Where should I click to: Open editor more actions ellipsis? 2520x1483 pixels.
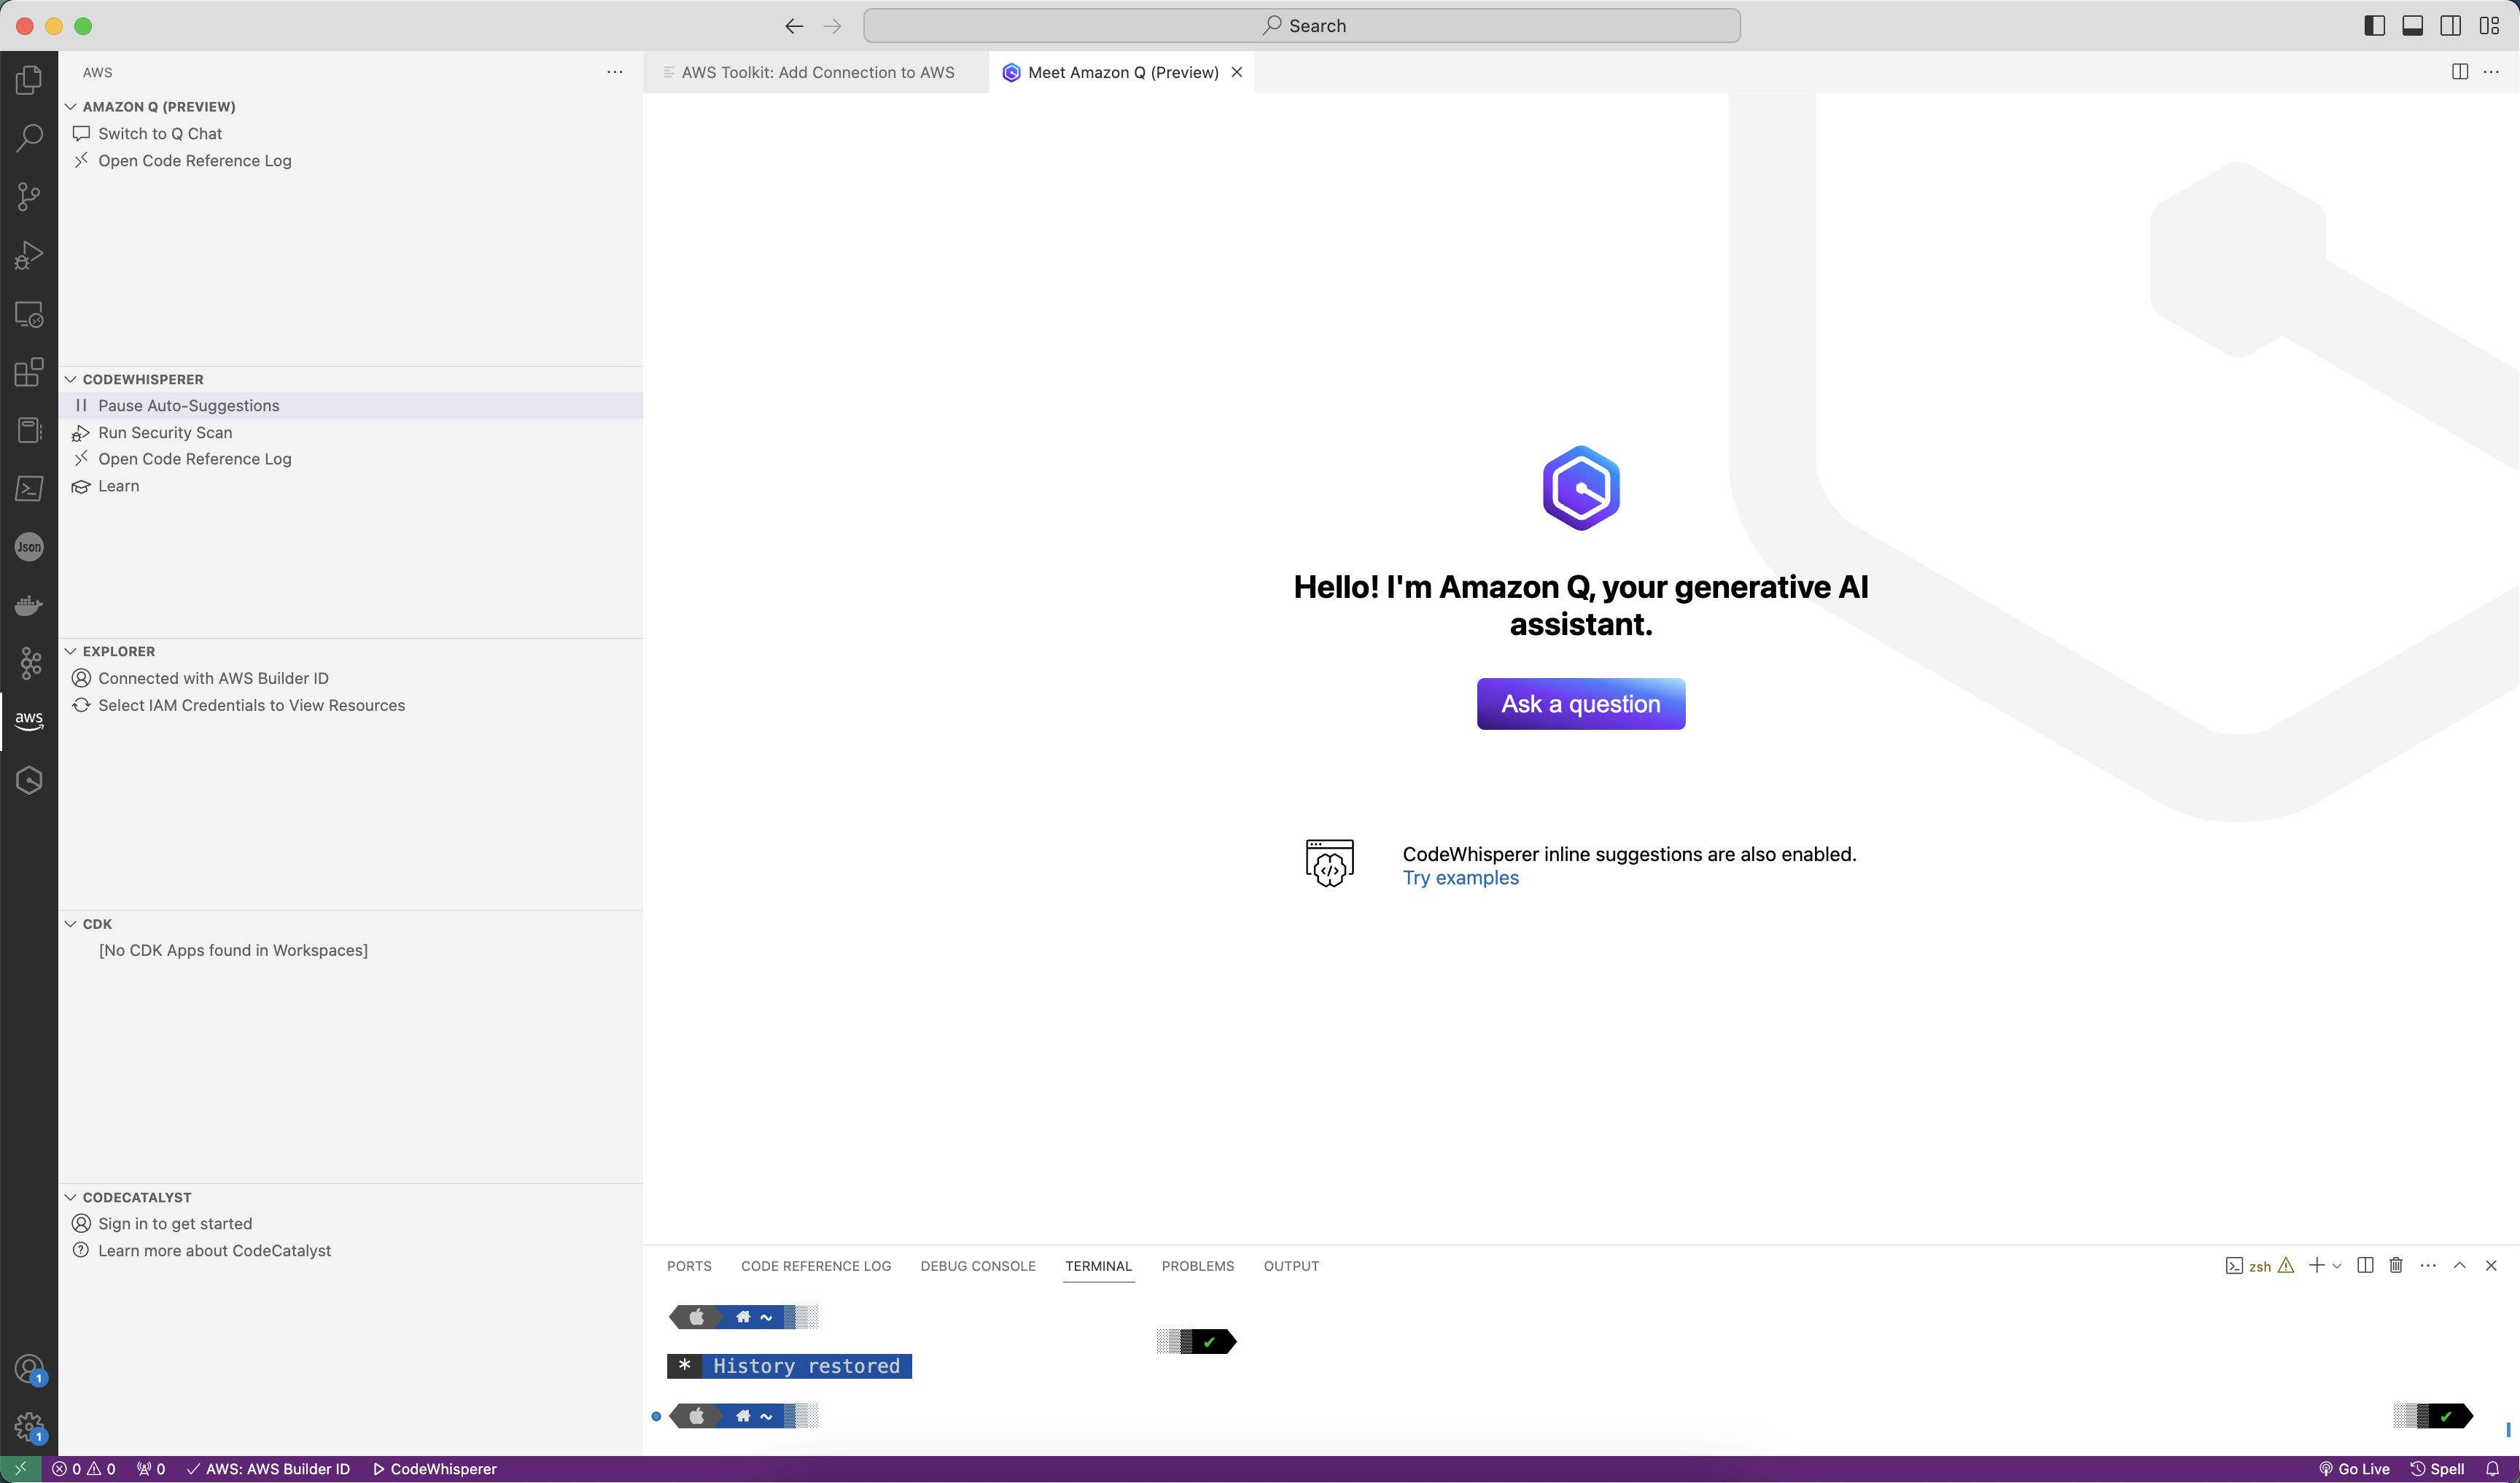pyautogui.click(x=2491, y=72)
